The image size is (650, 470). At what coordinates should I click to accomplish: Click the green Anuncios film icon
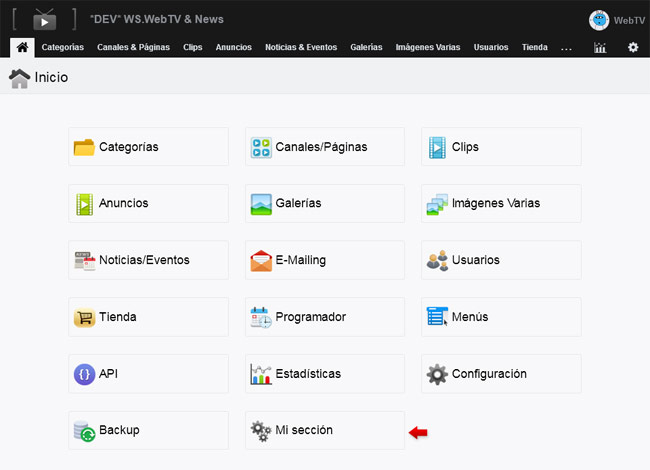pyautogui.click(x=85, y=204)
